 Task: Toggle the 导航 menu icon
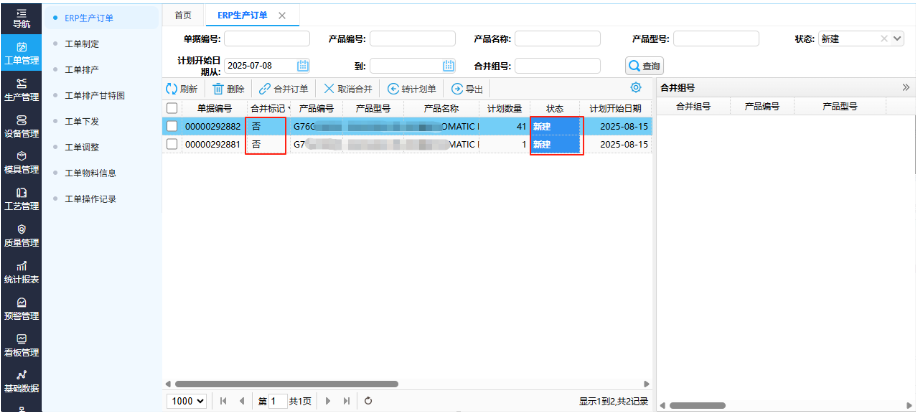coord(21,15)
